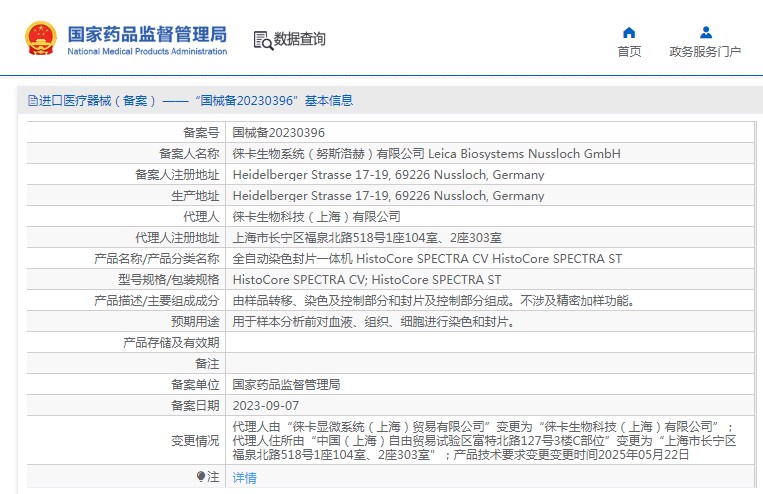The height and width of the screenshot is (494, 763).
Task: Click the national emblem logo
Action: [41, 38]
